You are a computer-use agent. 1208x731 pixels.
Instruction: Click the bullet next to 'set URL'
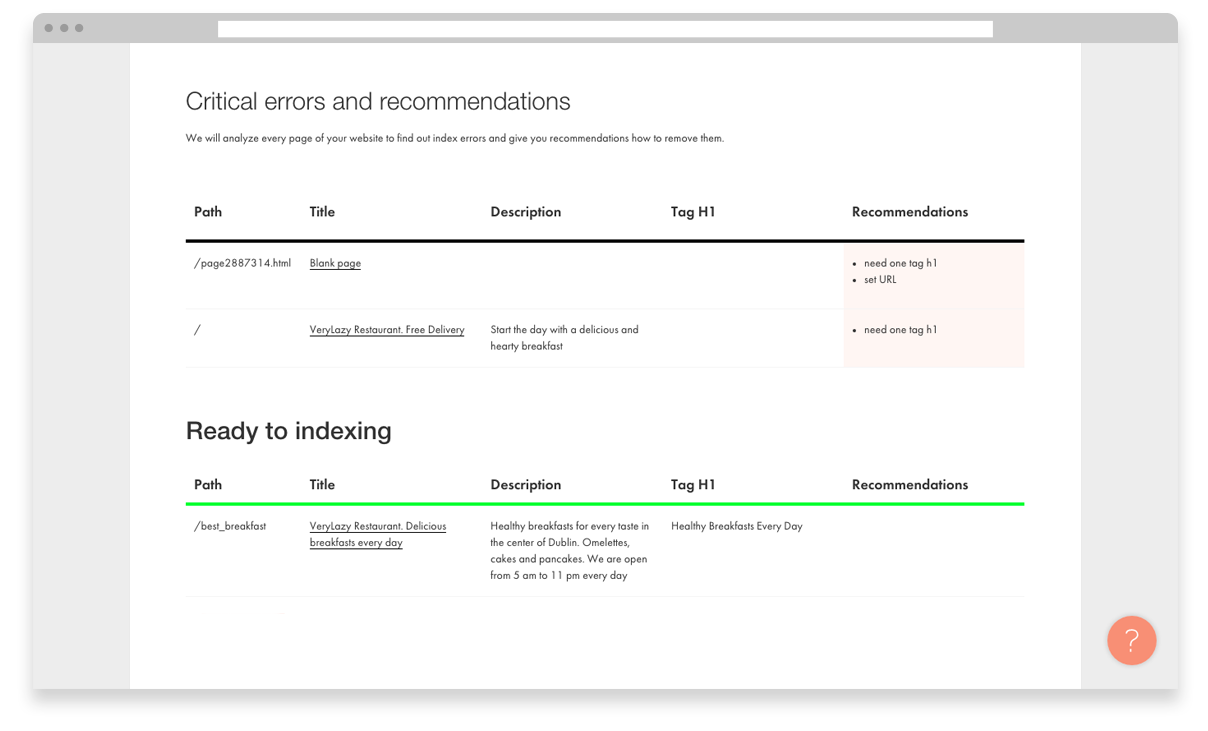[x=854, y=280]
